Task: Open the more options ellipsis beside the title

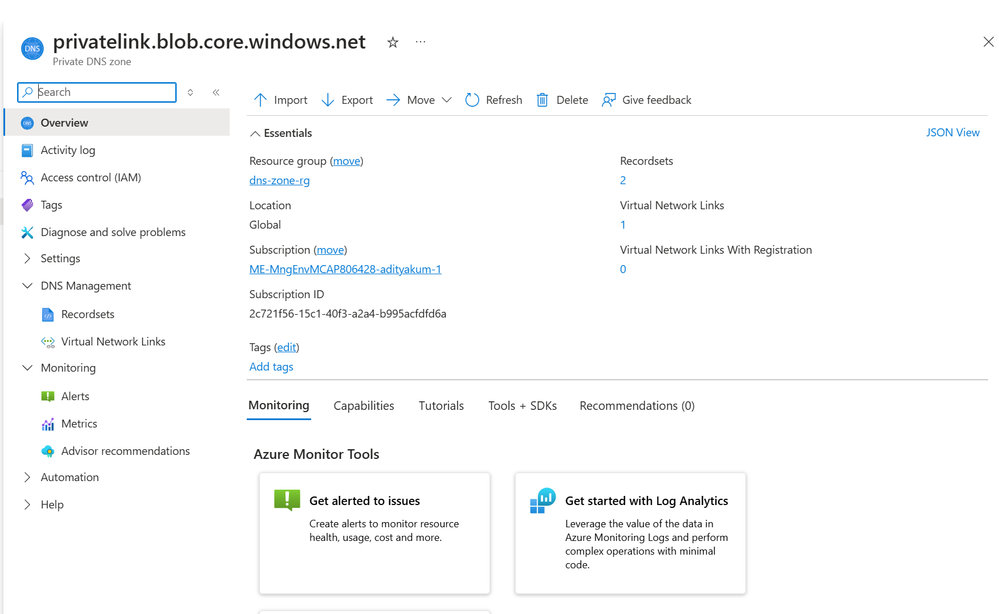Action: [420, 42]
